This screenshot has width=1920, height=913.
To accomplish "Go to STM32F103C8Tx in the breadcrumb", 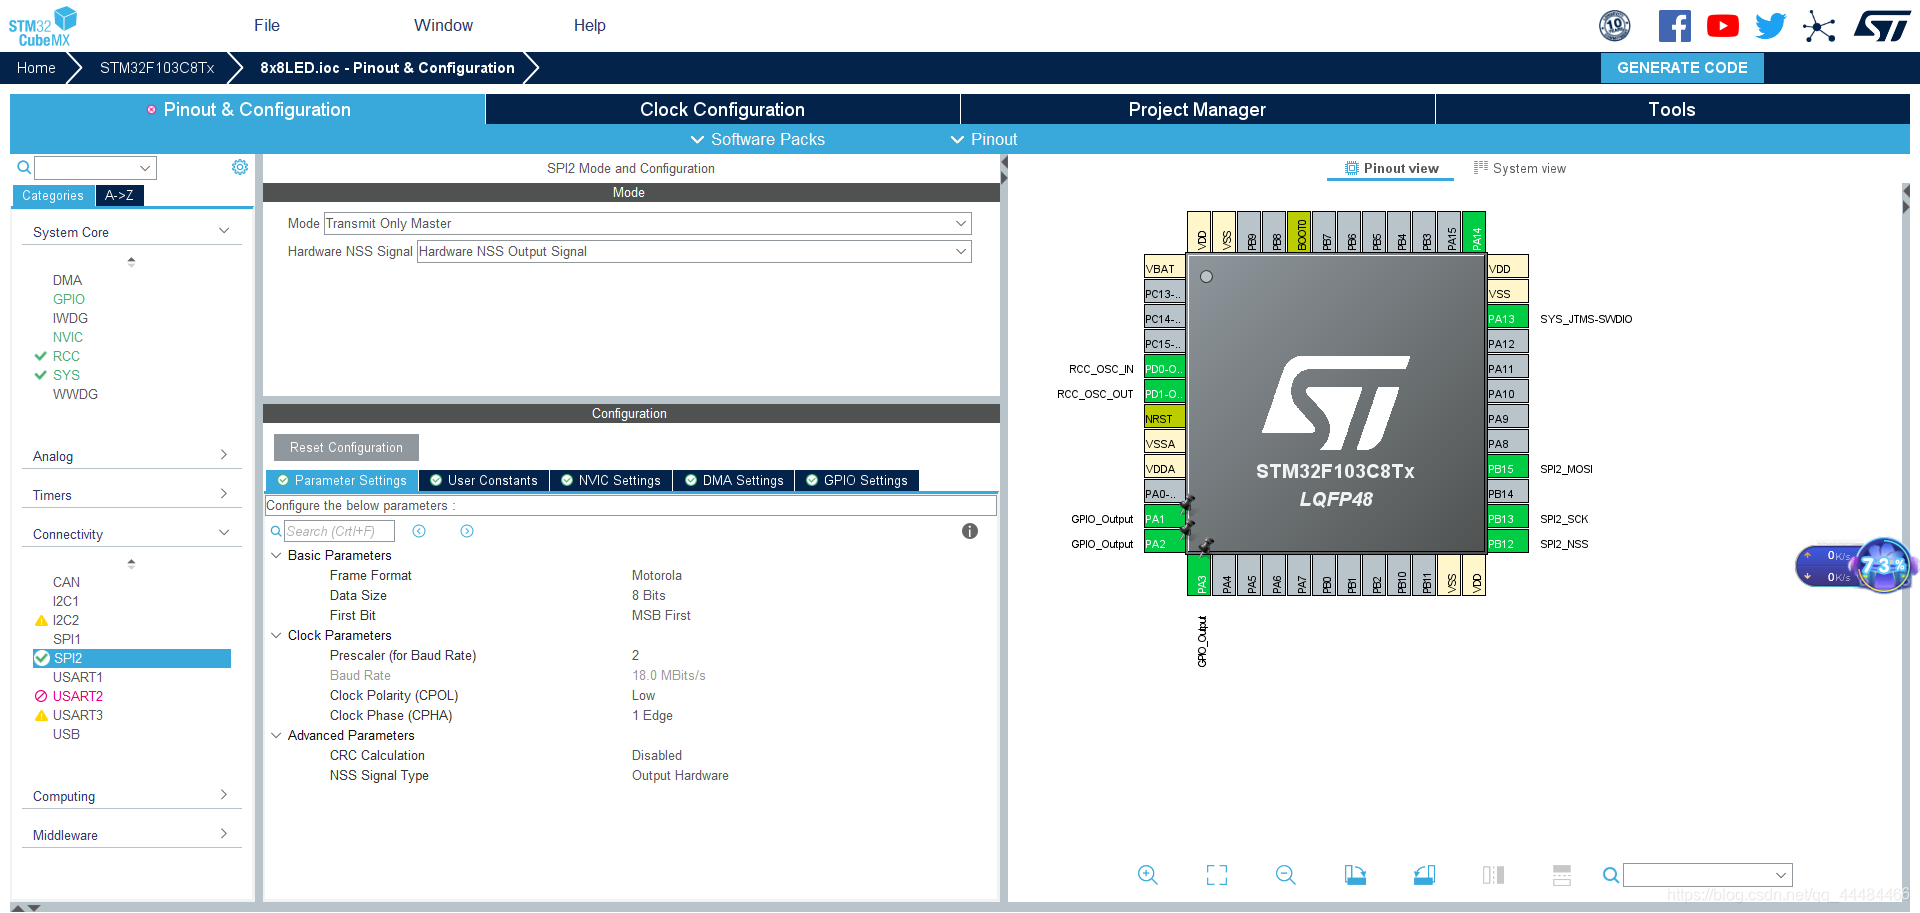I will coord(157,68).
